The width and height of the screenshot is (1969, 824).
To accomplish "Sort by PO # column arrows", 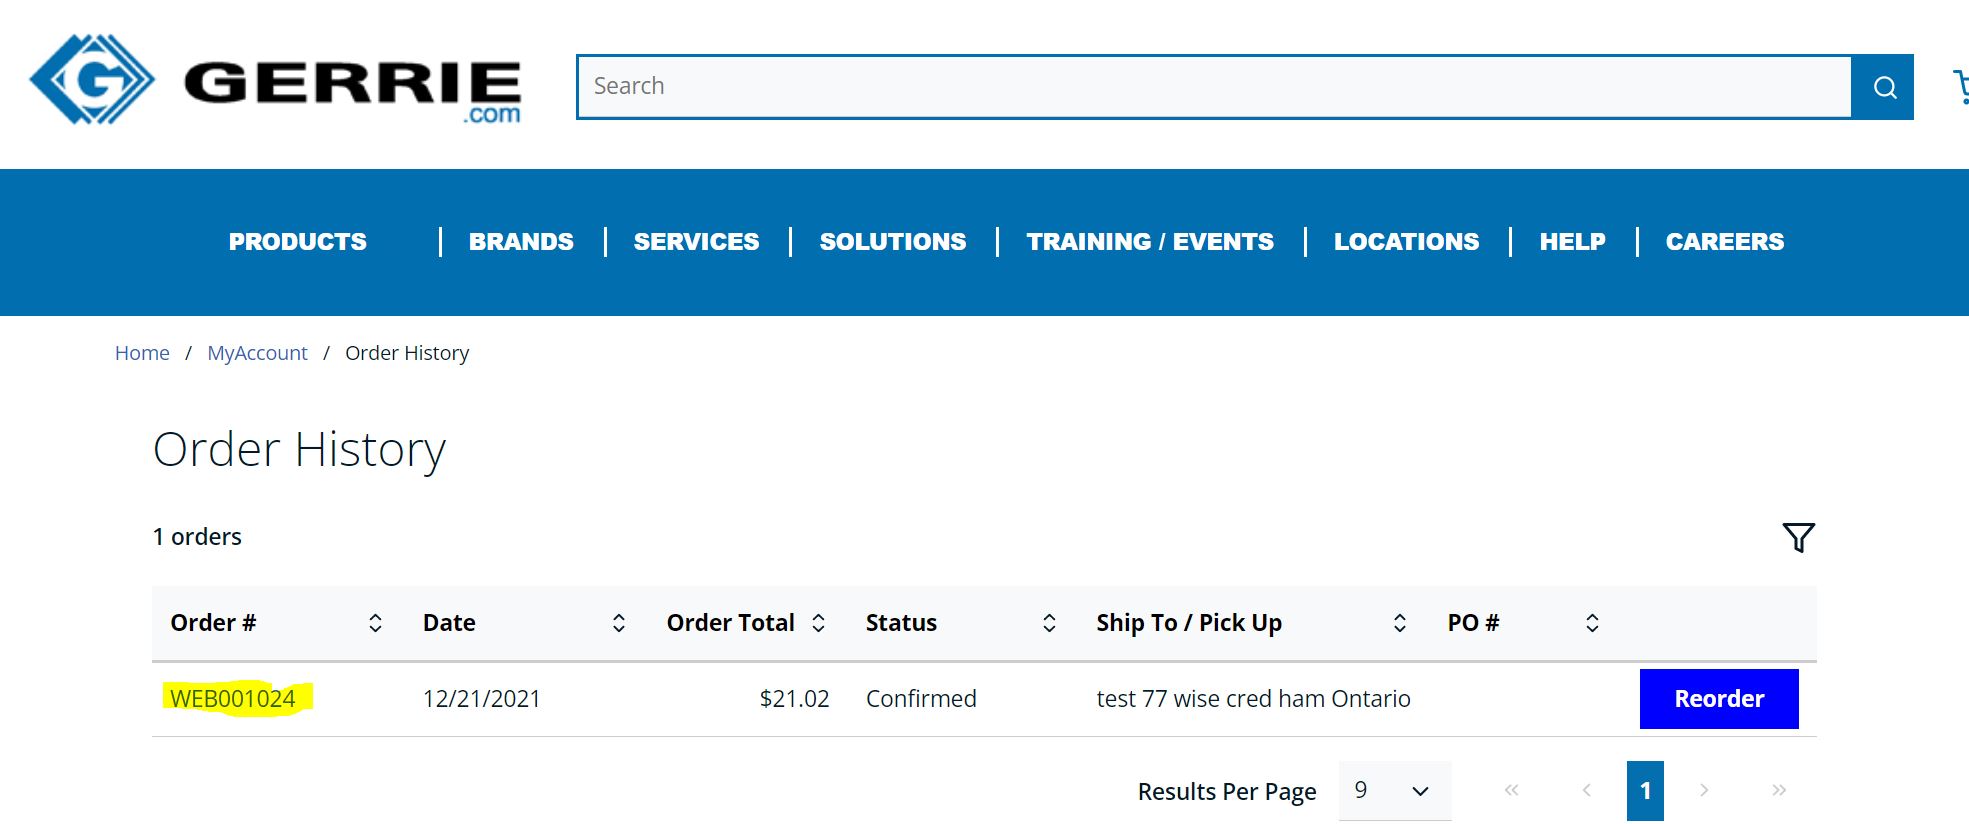I will click(1592, 623).
